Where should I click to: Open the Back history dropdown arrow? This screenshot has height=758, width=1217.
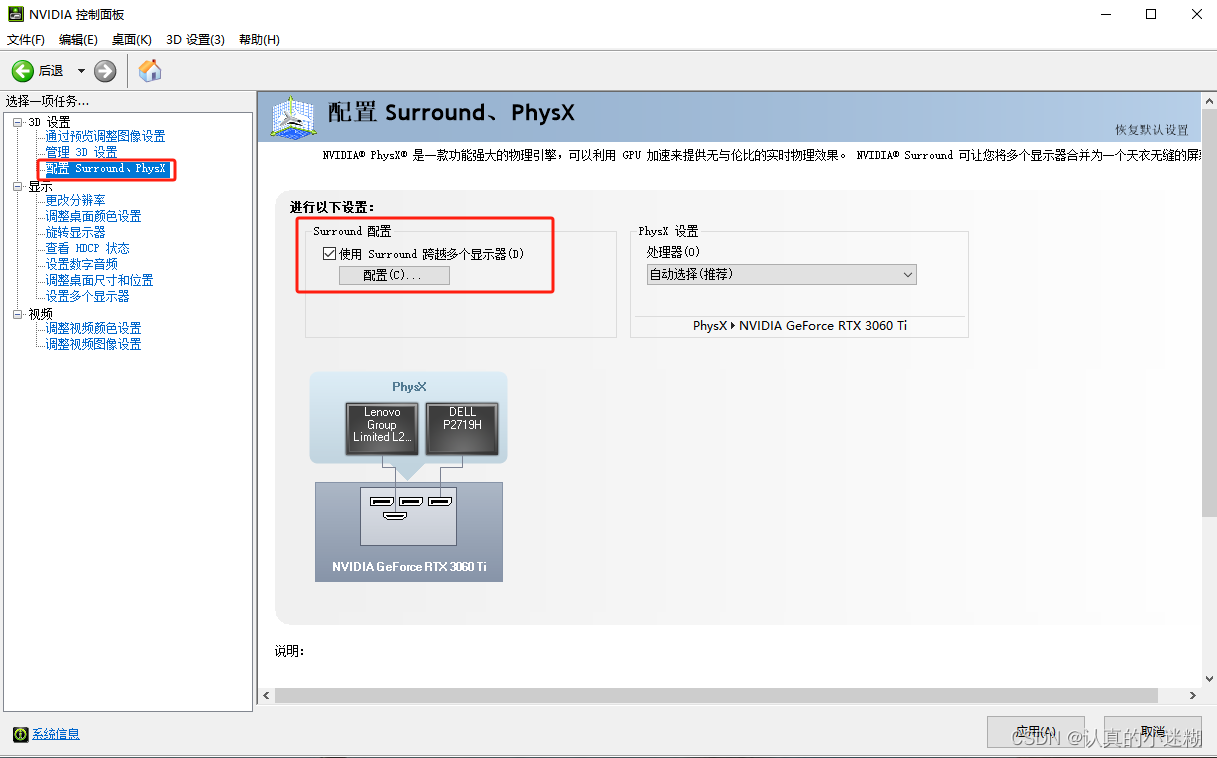(x=81, y=71)
